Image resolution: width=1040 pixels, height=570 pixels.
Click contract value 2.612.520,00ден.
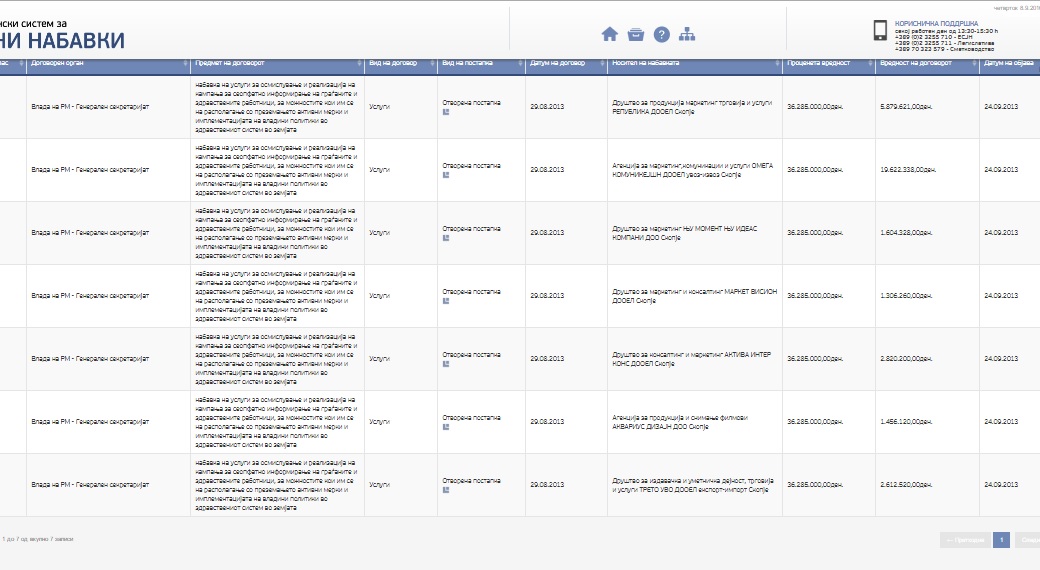click(906, 485)
